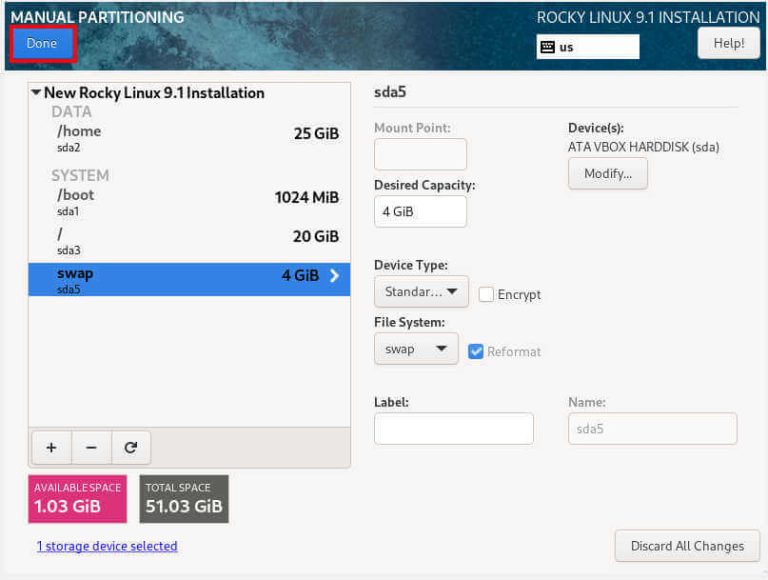Open the Device Type dropdown
Screen dimensions: 768x580
coord(420,292)
